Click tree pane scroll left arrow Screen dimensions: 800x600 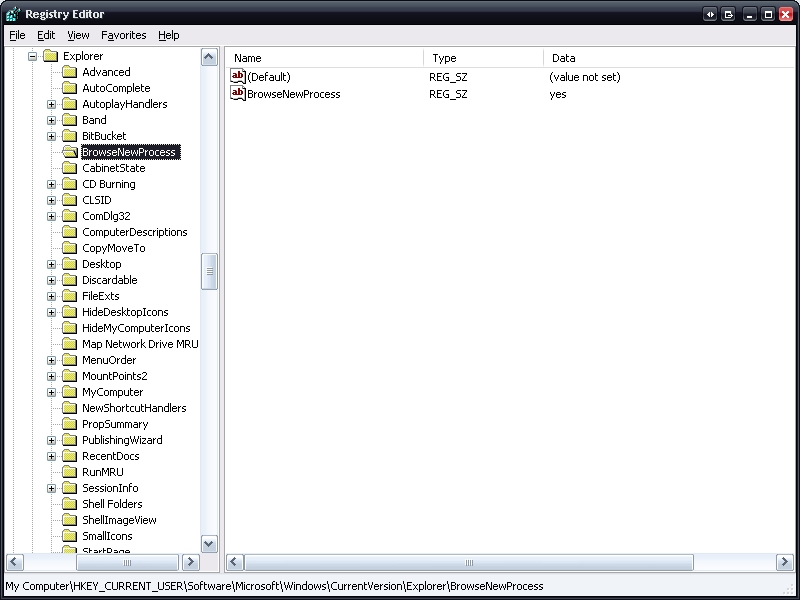coord(14,562)
